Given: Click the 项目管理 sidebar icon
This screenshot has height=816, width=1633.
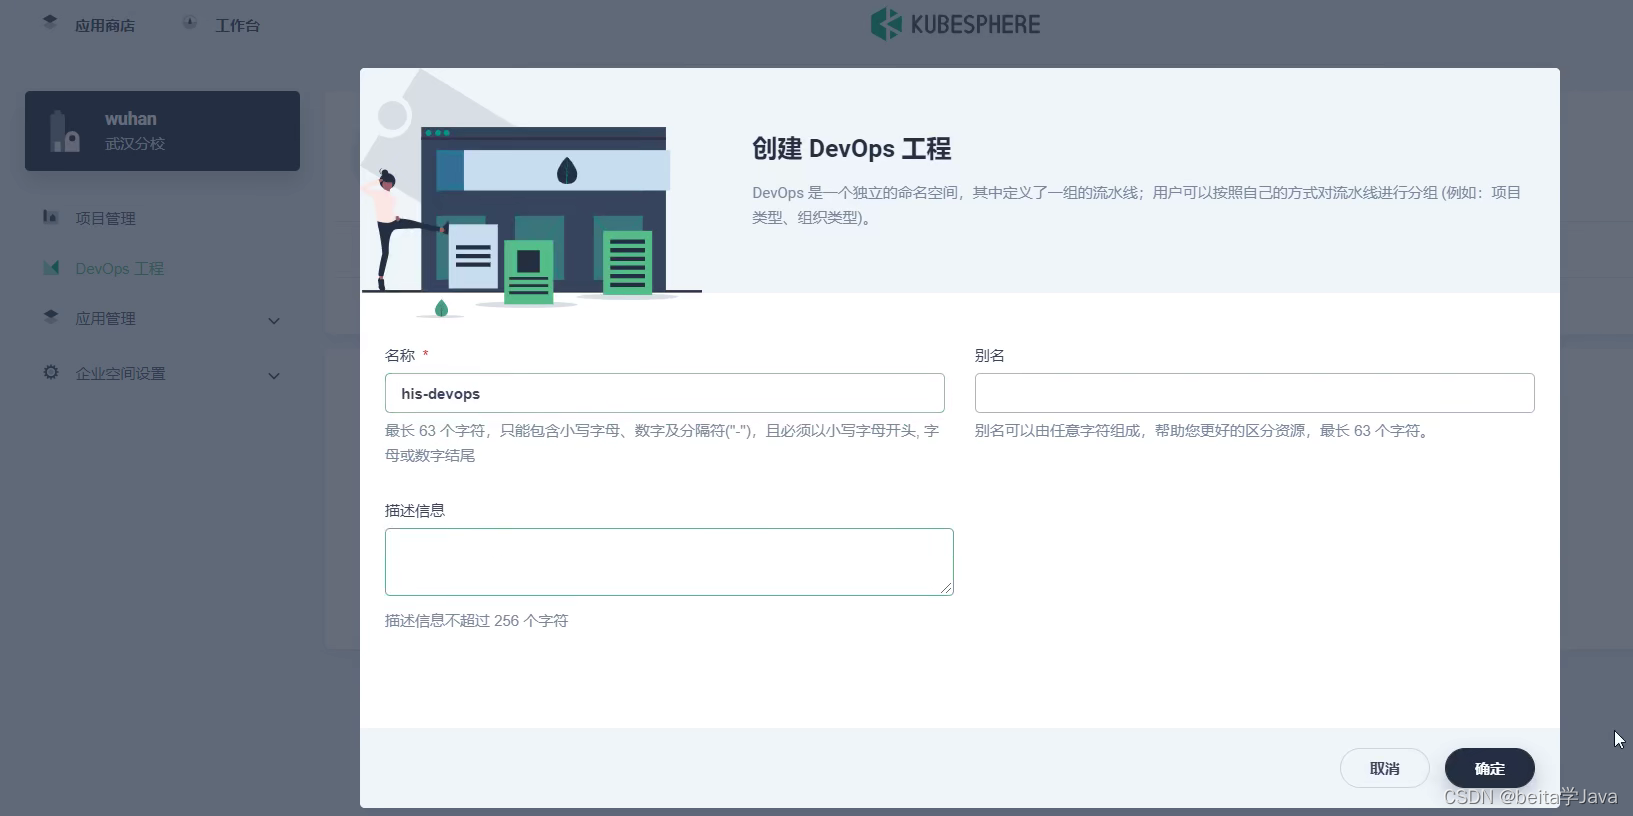Looking at the screenshot, I should coord(50,216).
